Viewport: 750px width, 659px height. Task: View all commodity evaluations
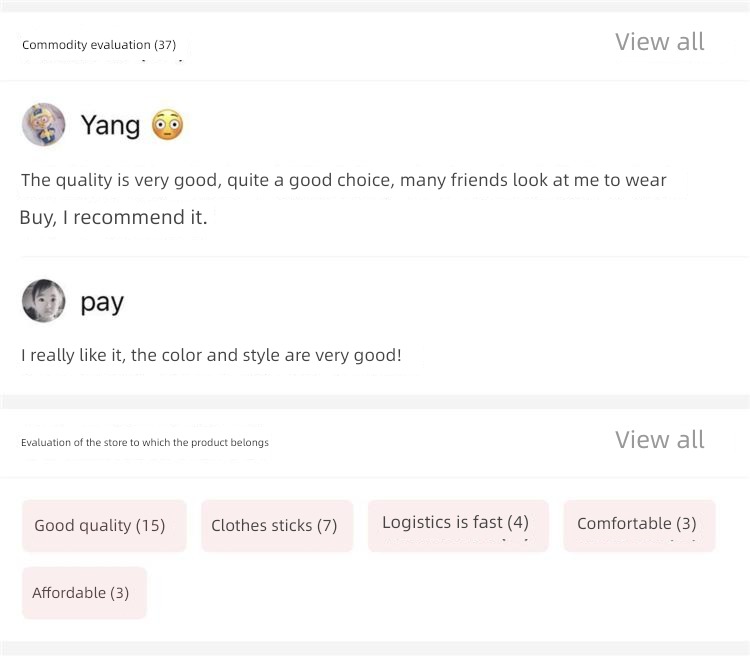[x=659, y=42]
